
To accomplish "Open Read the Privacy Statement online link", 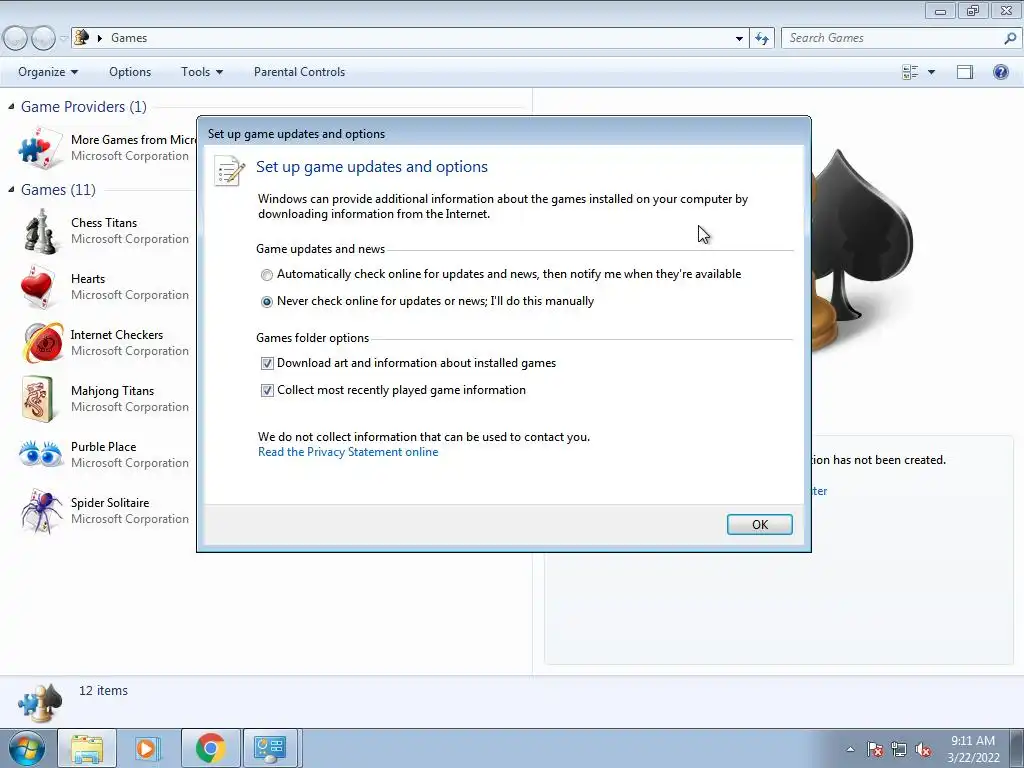I will [348, 452].
